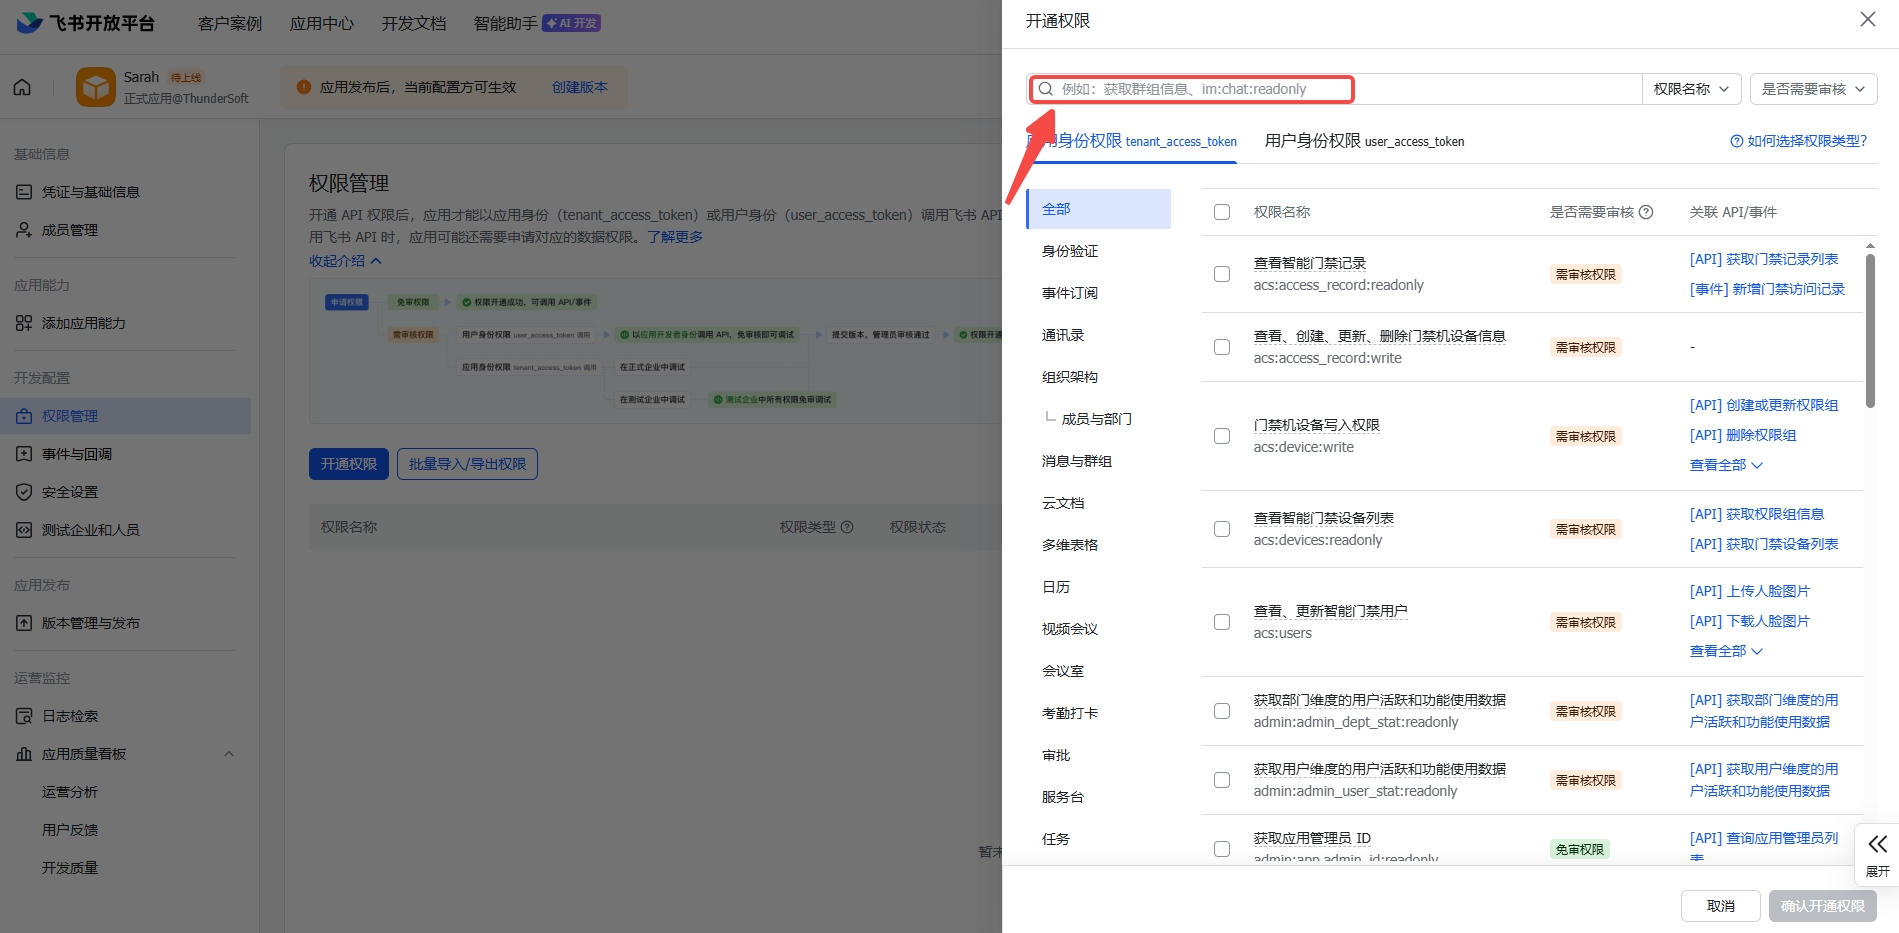Toggle the select-all checkbox in table header
Image resolution: width=1899 pixels, height=933 pixels.
click(1222, 212)
